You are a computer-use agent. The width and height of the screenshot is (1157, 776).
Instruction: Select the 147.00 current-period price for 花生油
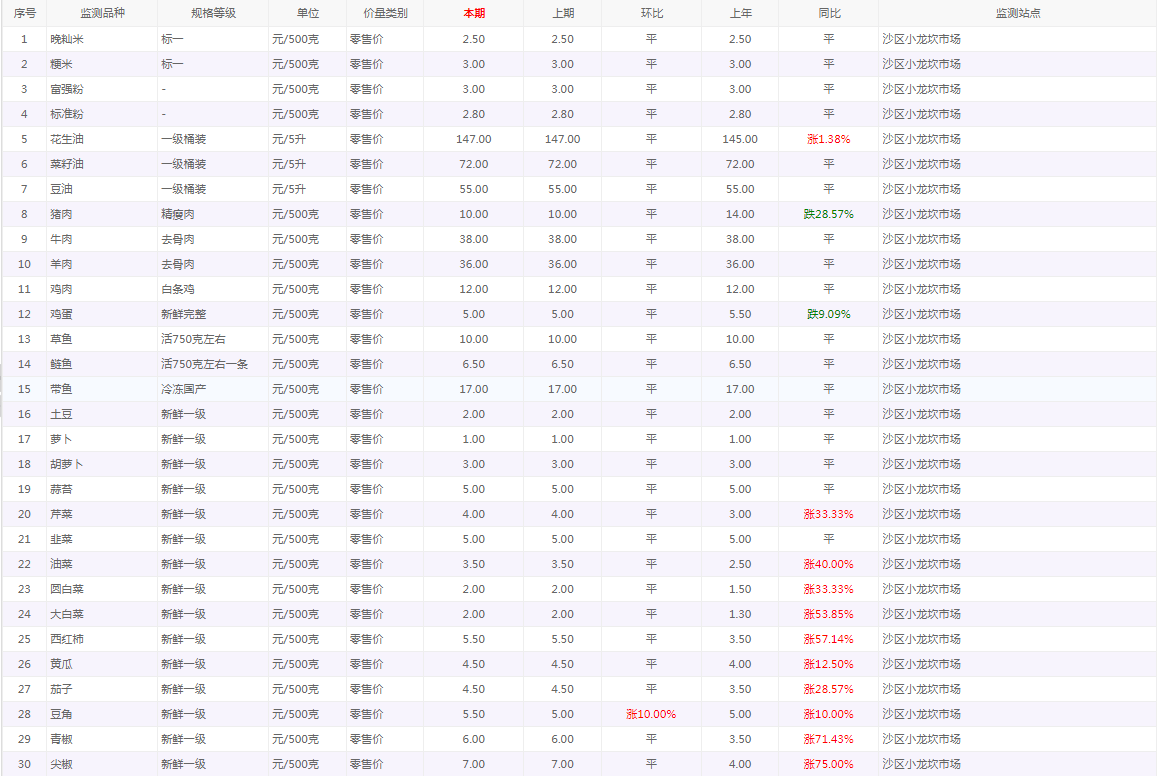point(473,139)
